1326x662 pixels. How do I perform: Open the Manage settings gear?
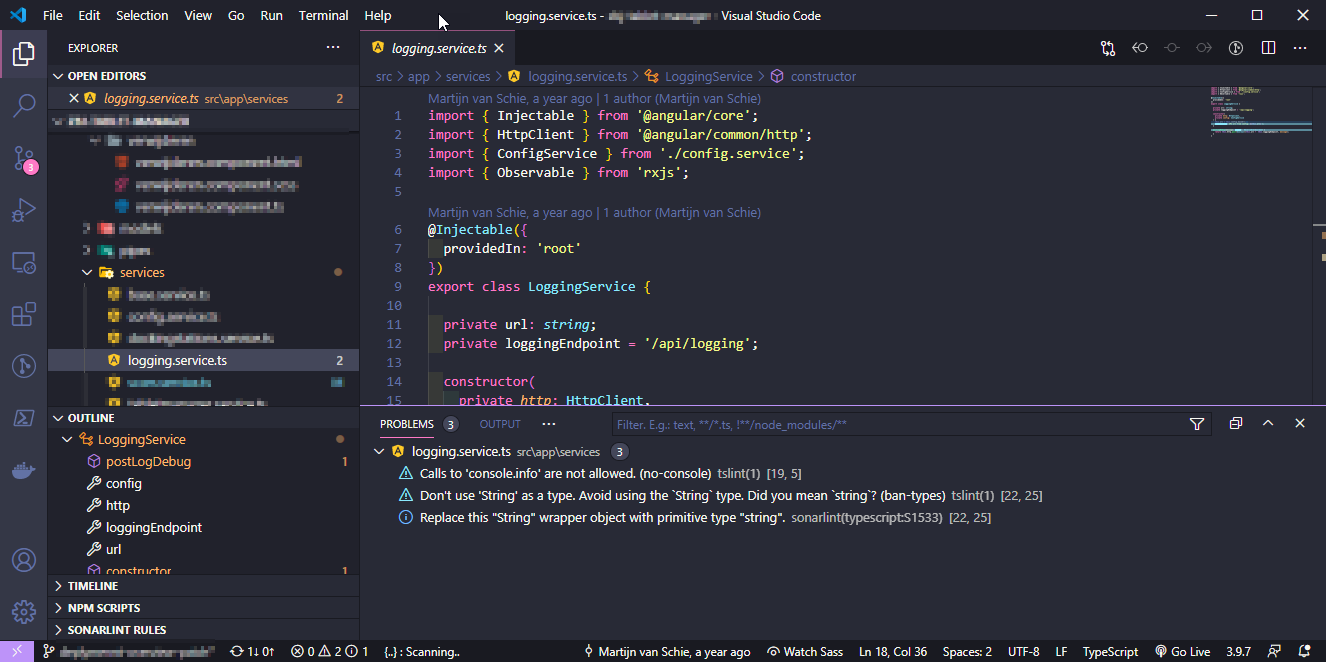point(24,611)
